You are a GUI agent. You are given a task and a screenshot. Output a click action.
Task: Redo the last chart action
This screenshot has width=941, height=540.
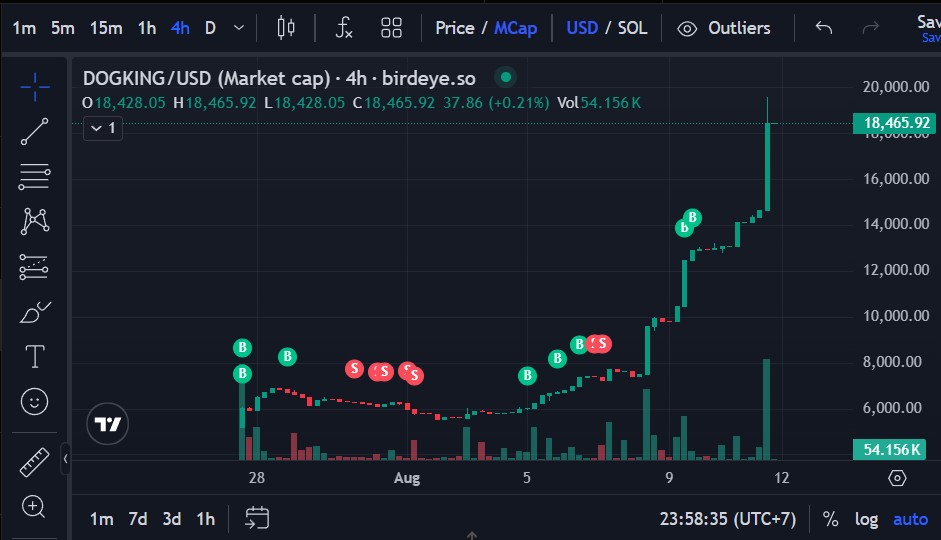pos(870,28)
